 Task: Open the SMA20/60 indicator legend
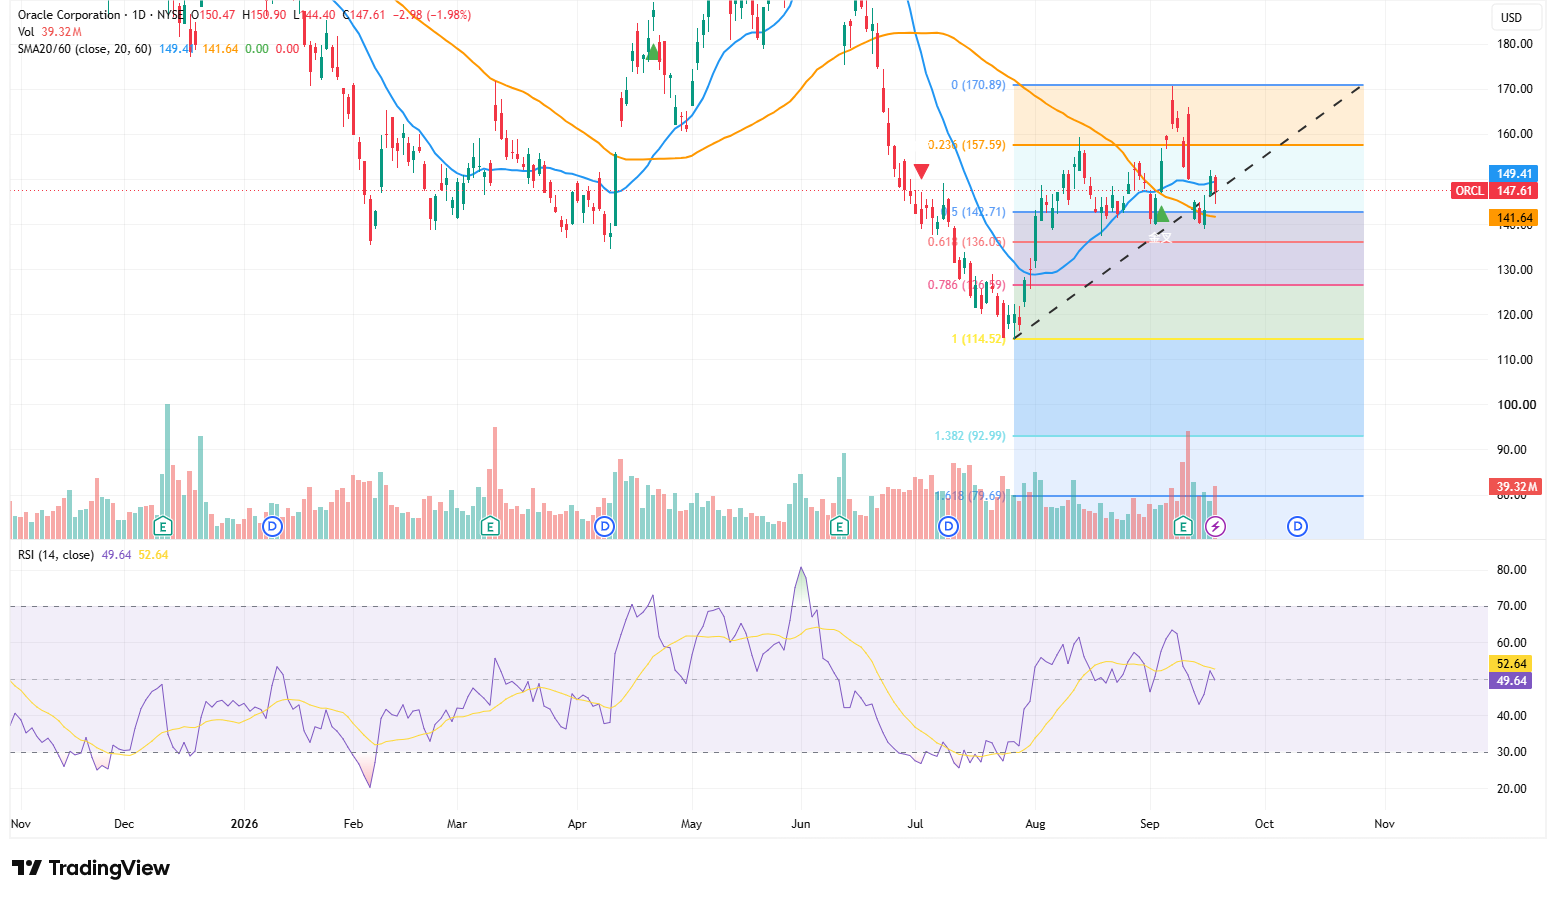point(85,49)
